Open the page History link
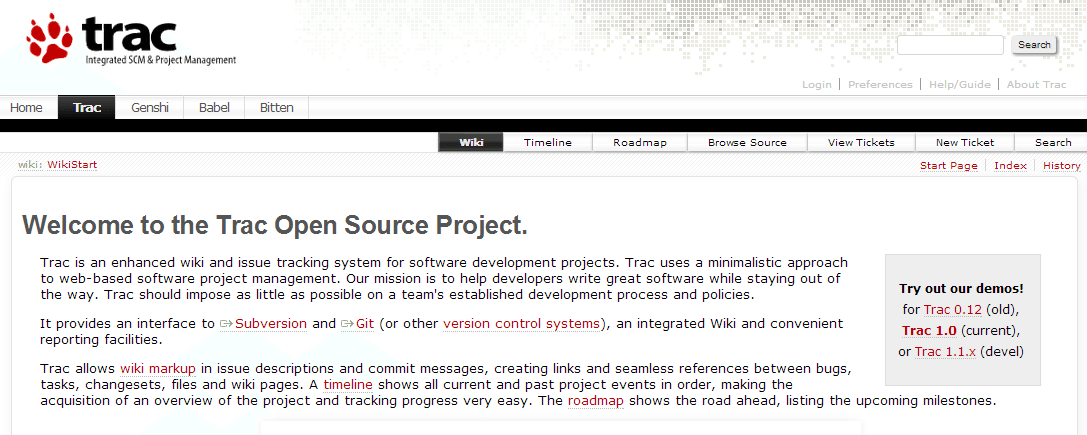The width and height of the screenshot is (1087, 435). [x=1061, y=166]
